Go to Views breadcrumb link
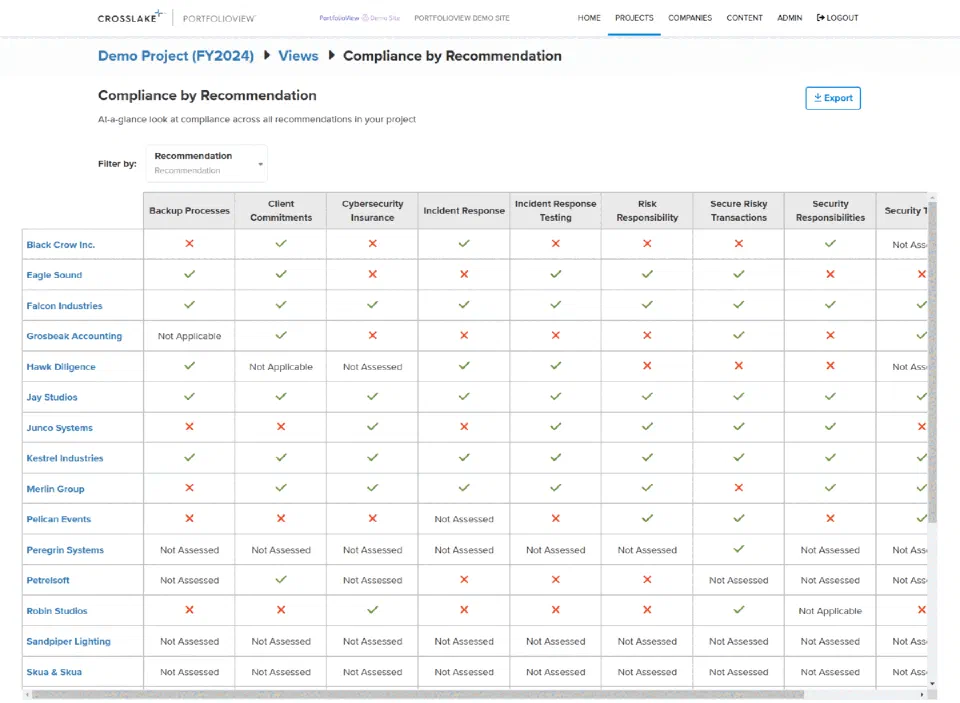The image size is (960, 703). 298,56
